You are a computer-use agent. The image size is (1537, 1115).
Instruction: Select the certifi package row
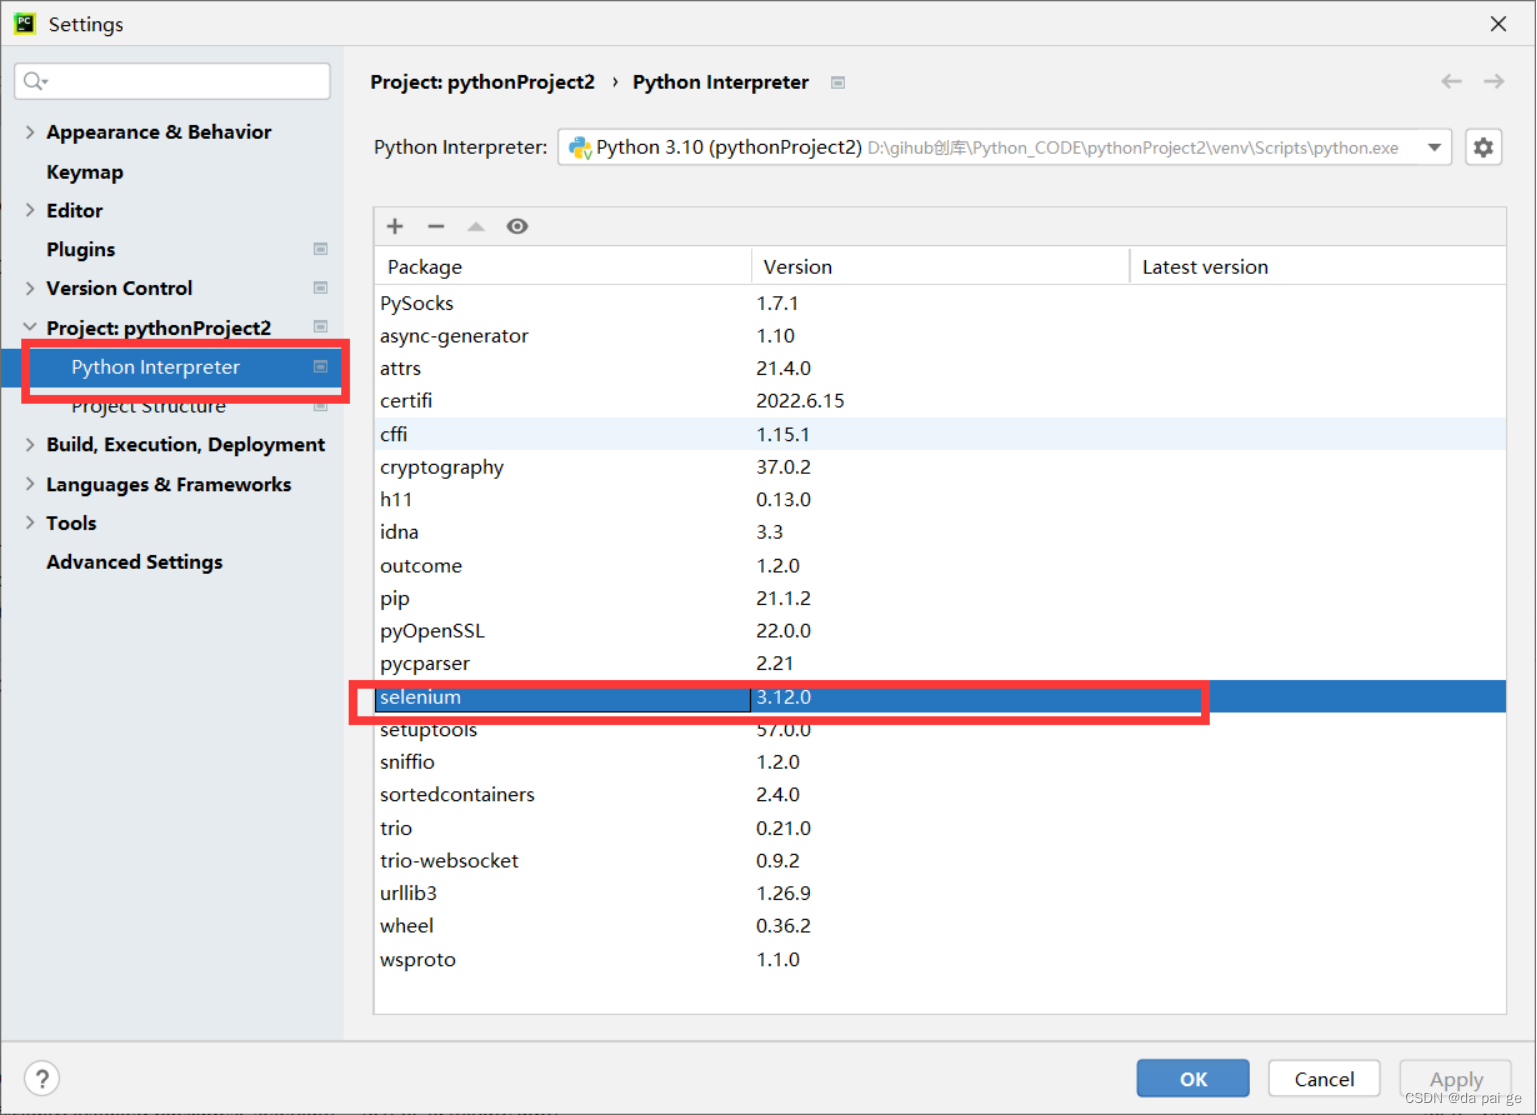click(940, 401)
